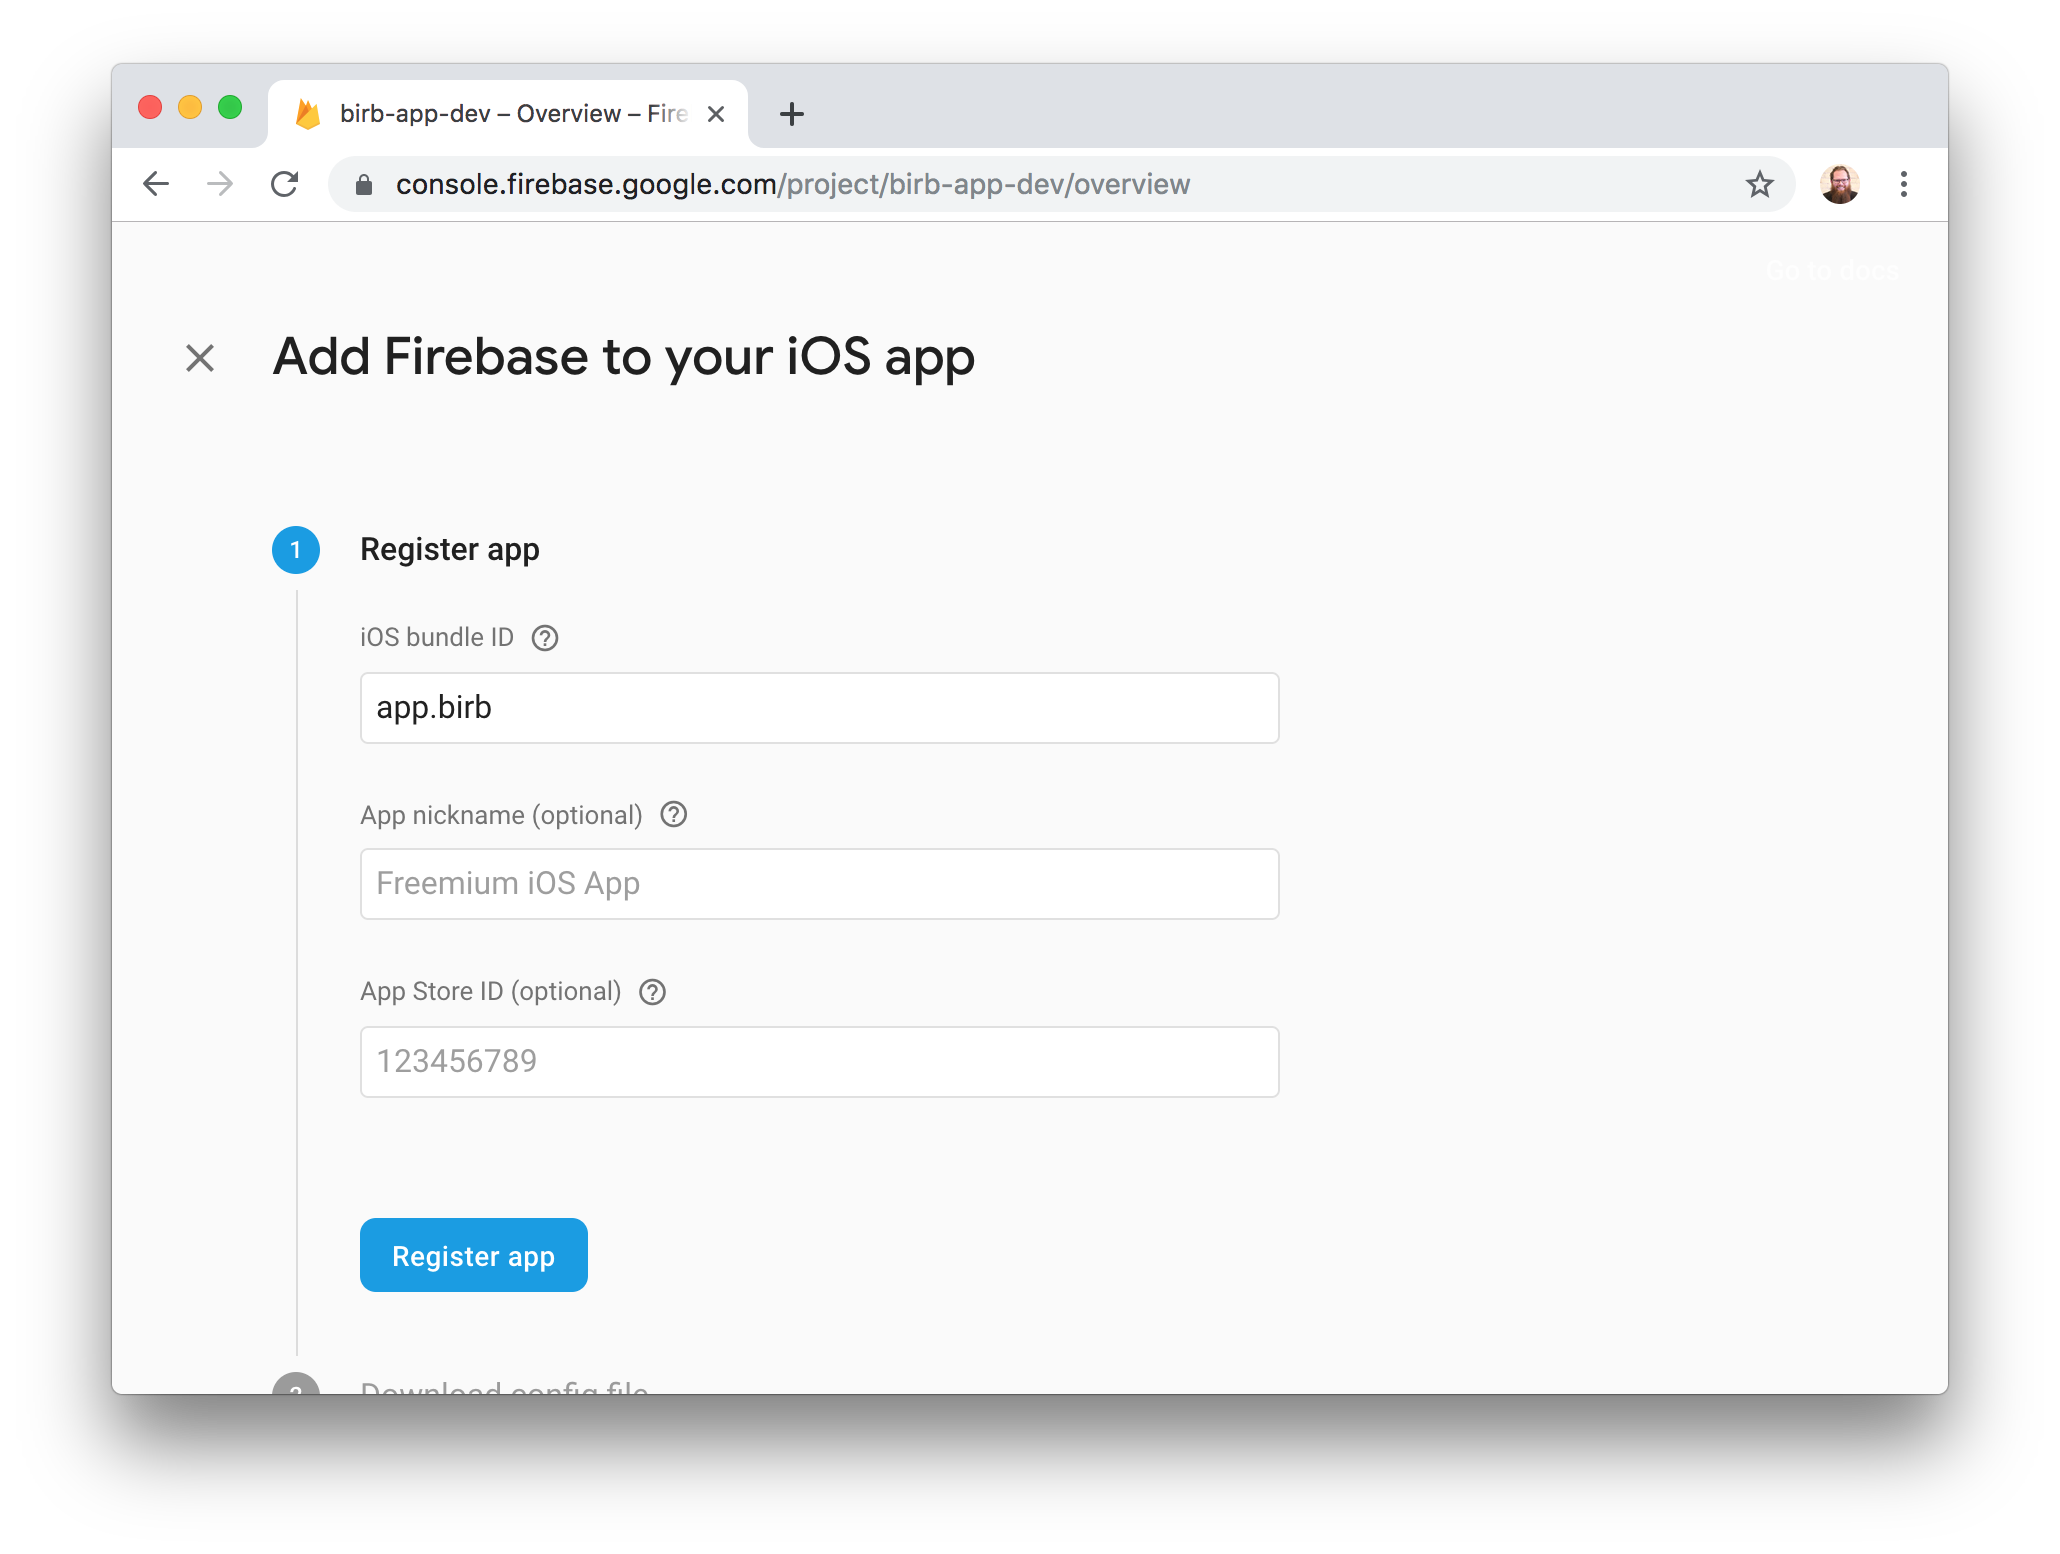Click the bookmark star icon
2060x1554 pixels.
(x=1759, y=184)
